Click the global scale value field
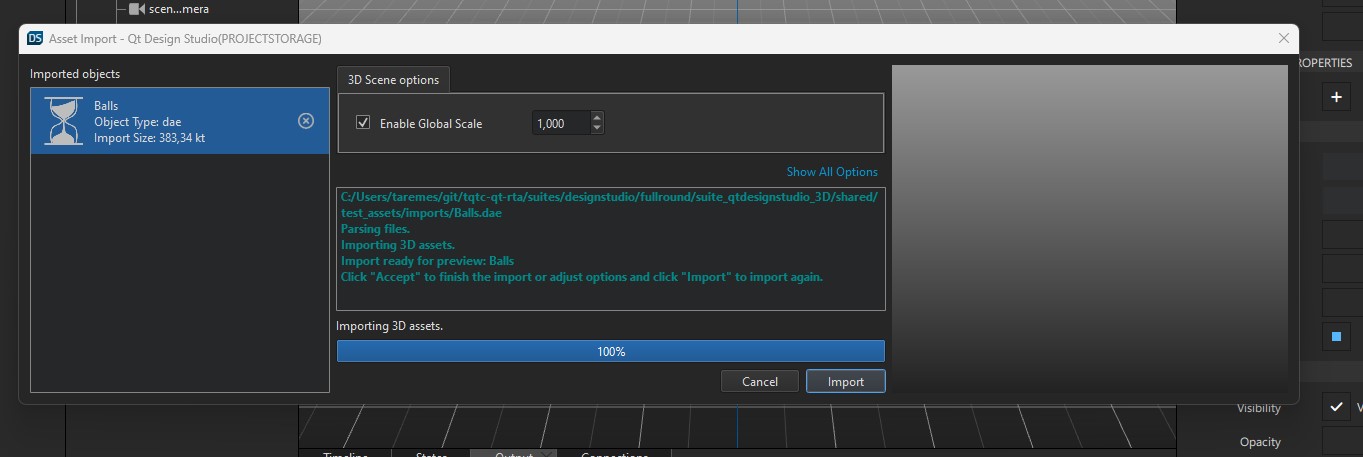Screen dimensions: 1363x457 [x=561, y=123]
